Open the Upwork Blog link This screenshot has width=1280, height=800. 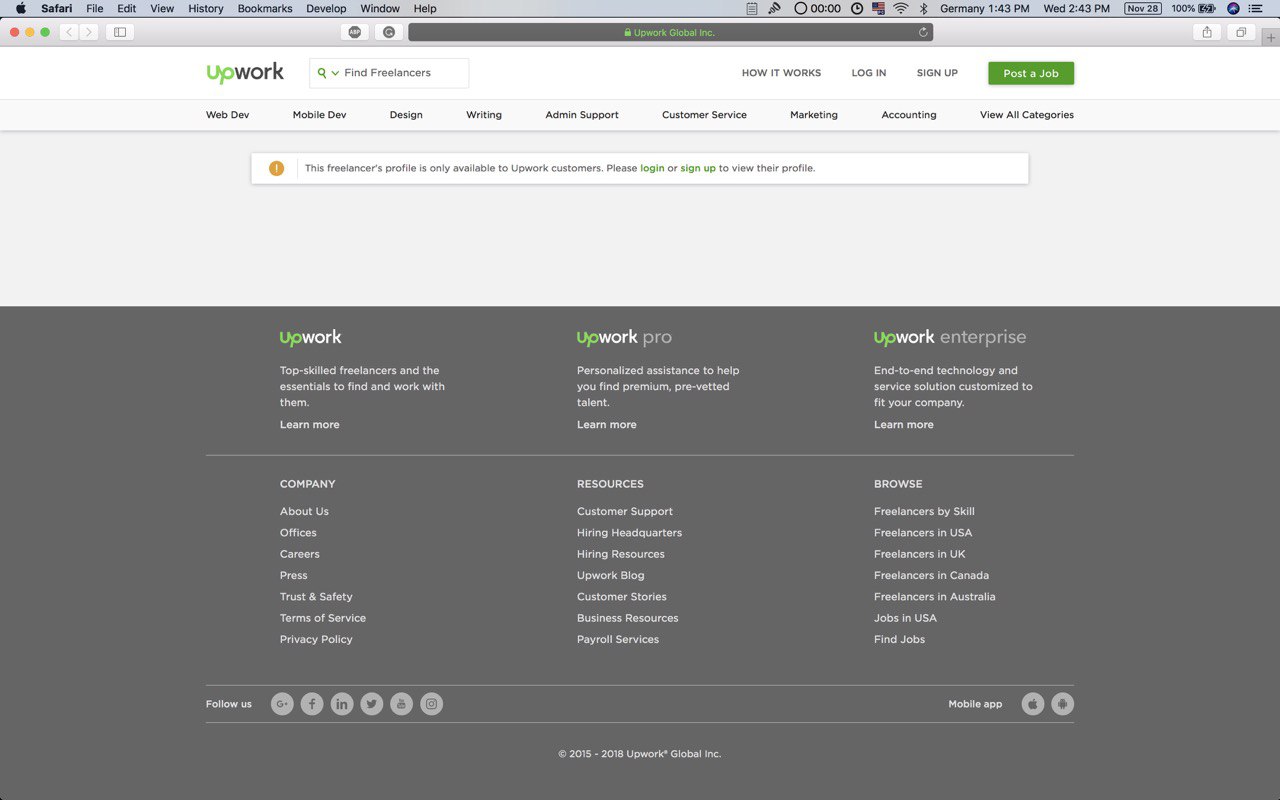611,576
